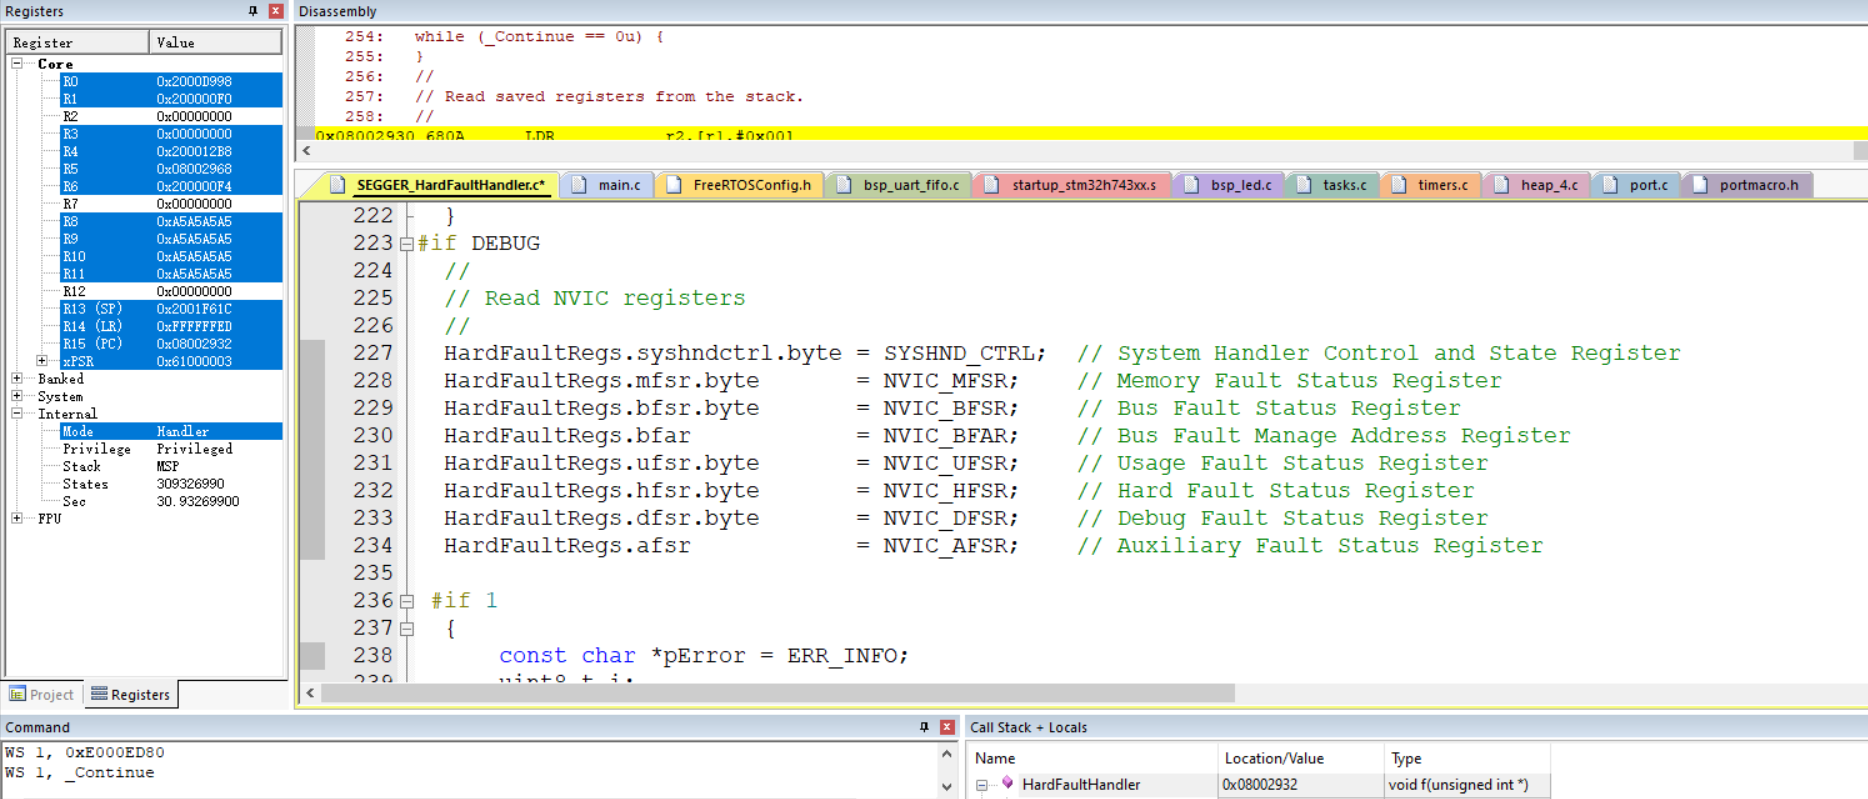
Task: Switch to the bsp_uart_fifo.c tab
Action: (898, 185)
